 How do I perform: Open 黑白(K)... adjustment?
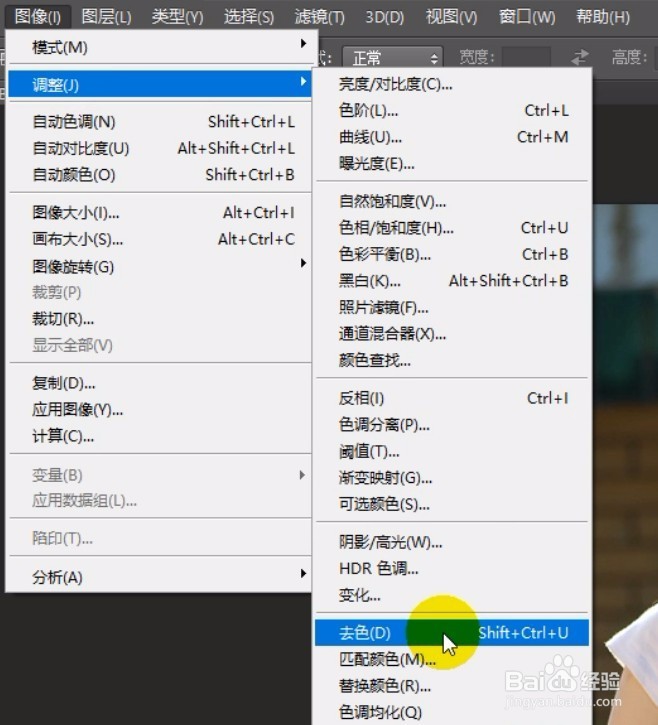452,280
